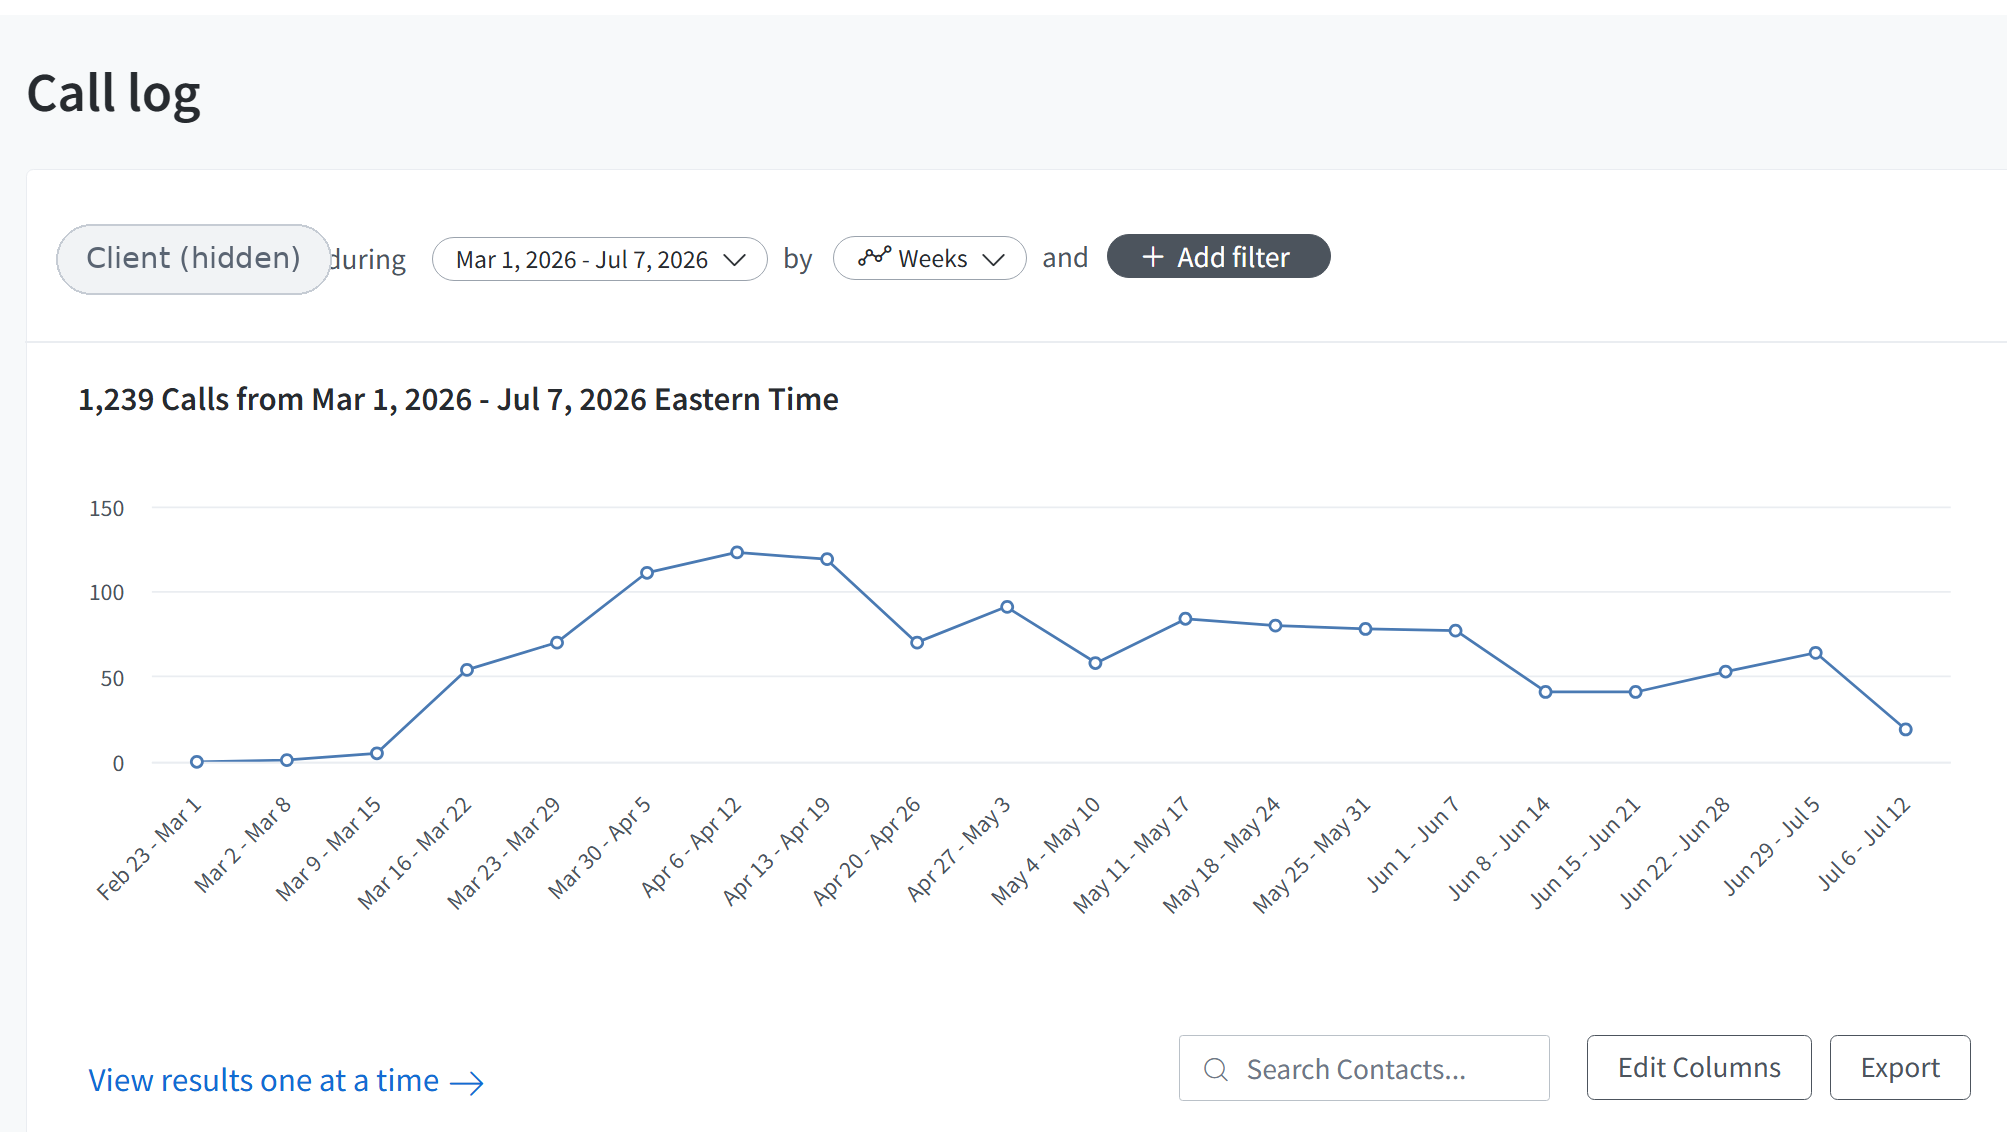Click the Add filter button
Viewport: 2007px width, 1132px height.
[x=1218, y=257]
